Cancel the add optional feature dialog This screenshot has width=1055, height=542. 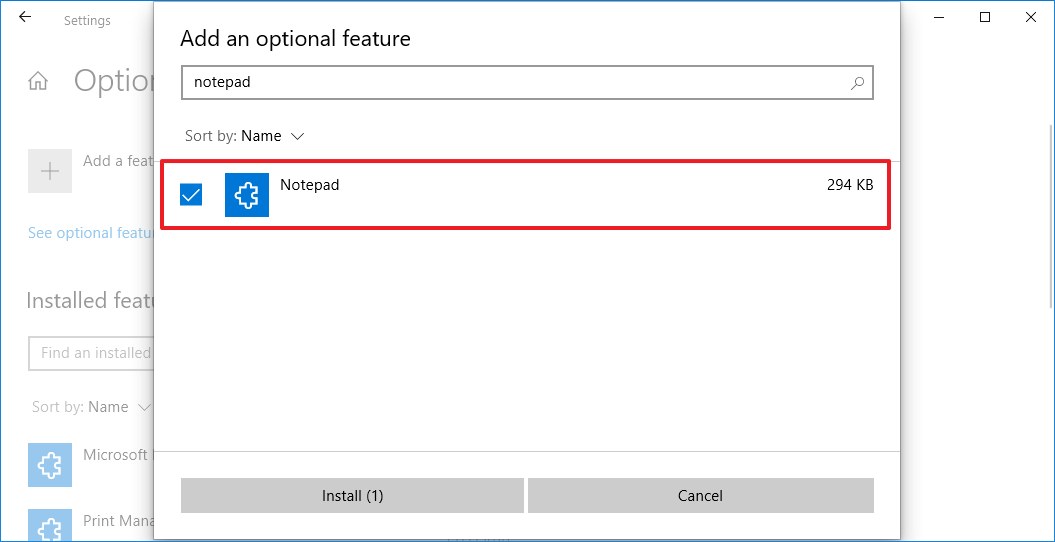coord(700,496)
